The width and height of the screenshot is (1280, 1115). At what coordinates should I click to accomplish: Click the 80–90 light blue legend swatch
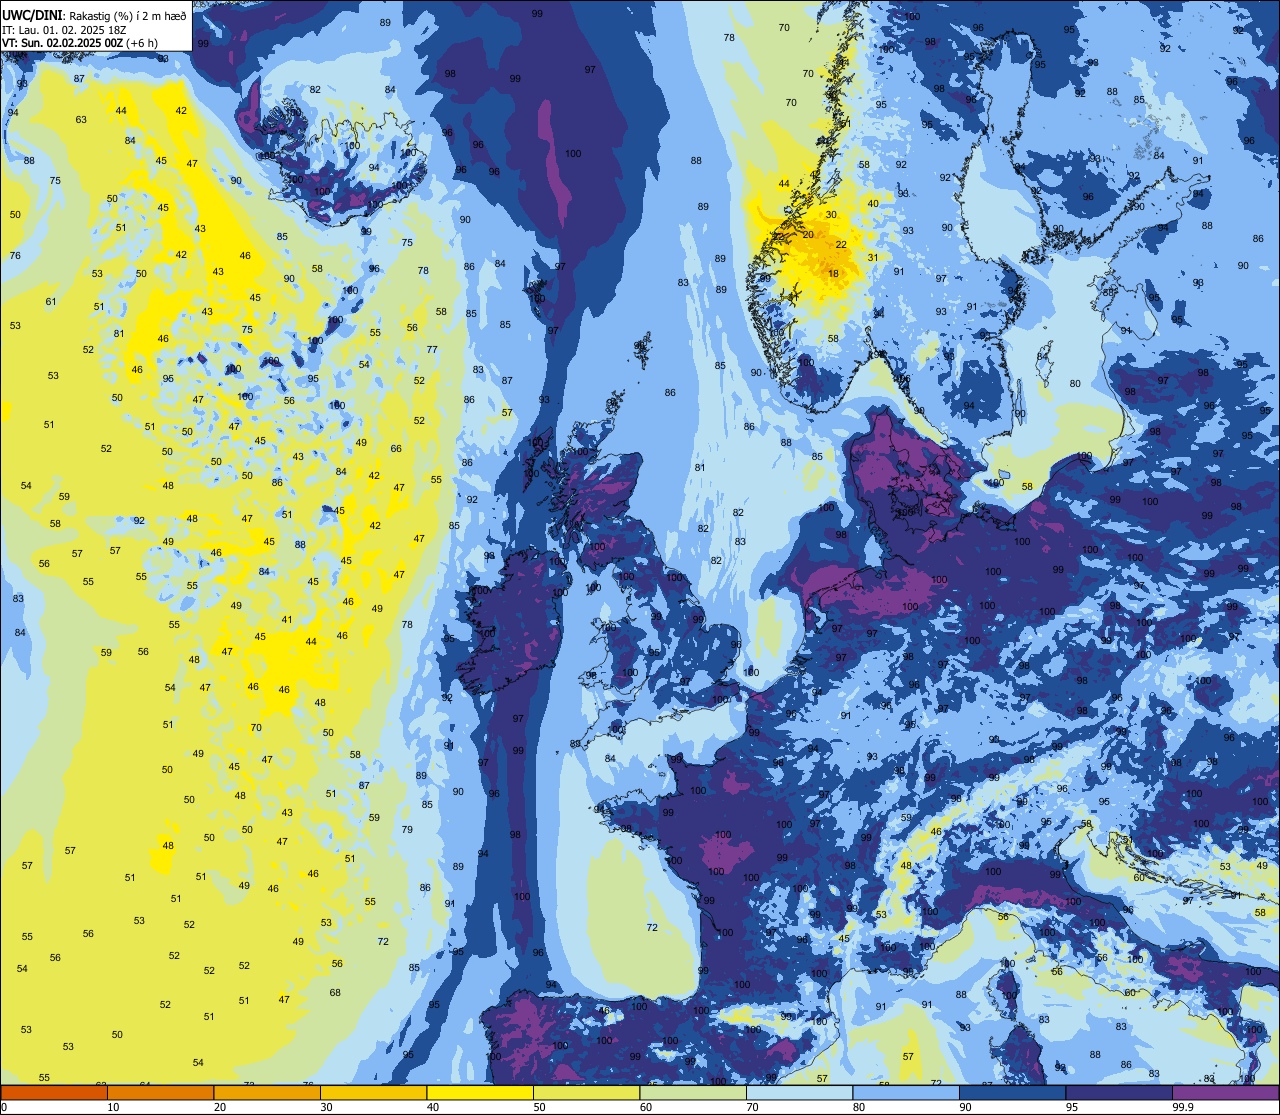pos(906,1092)
